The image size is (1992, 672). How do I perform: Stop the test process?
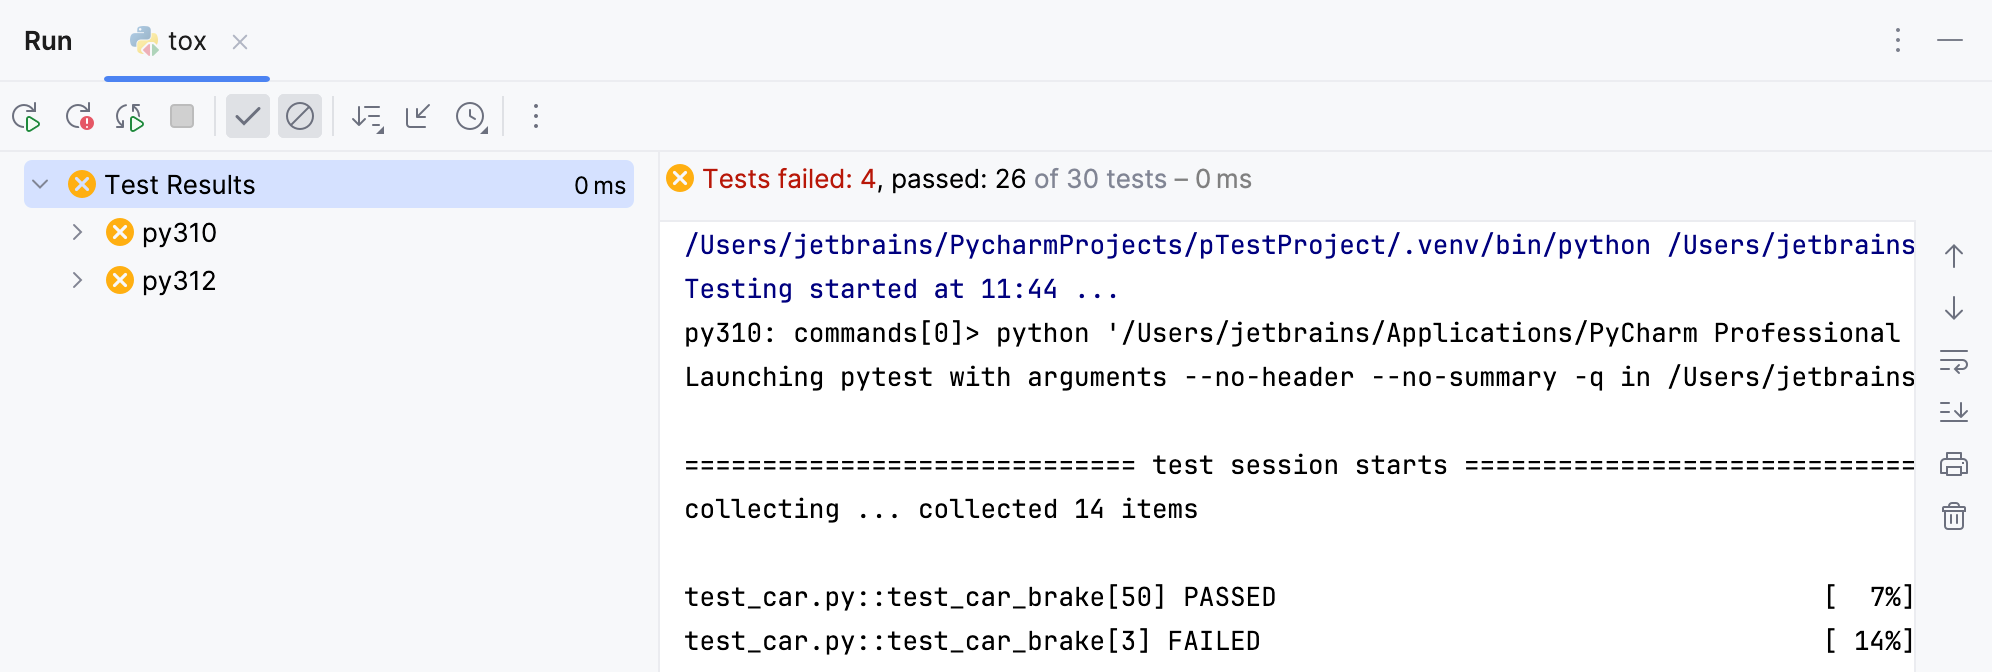click(181, 116)
